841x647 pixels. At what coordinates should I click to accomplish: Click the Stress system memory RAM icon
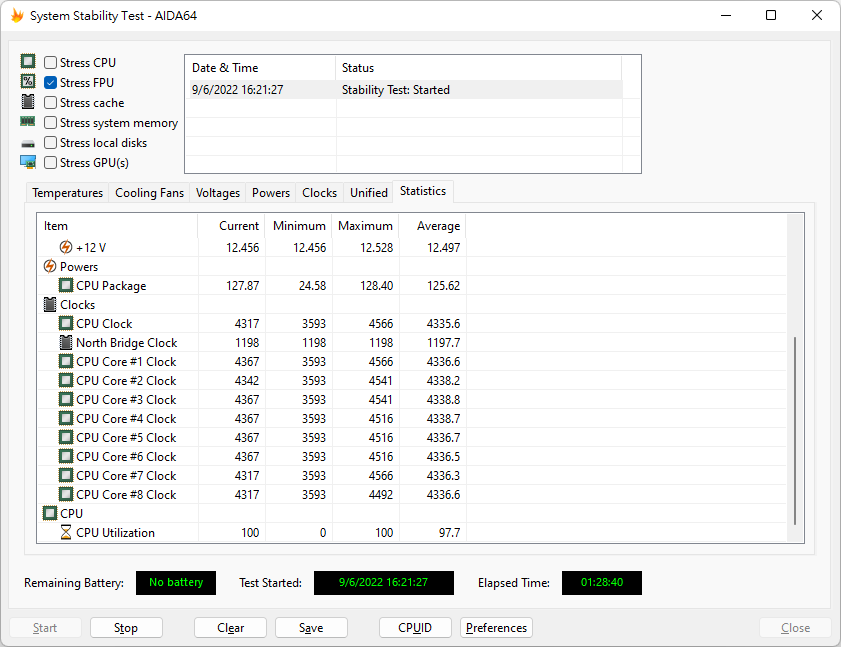point(28,122)
